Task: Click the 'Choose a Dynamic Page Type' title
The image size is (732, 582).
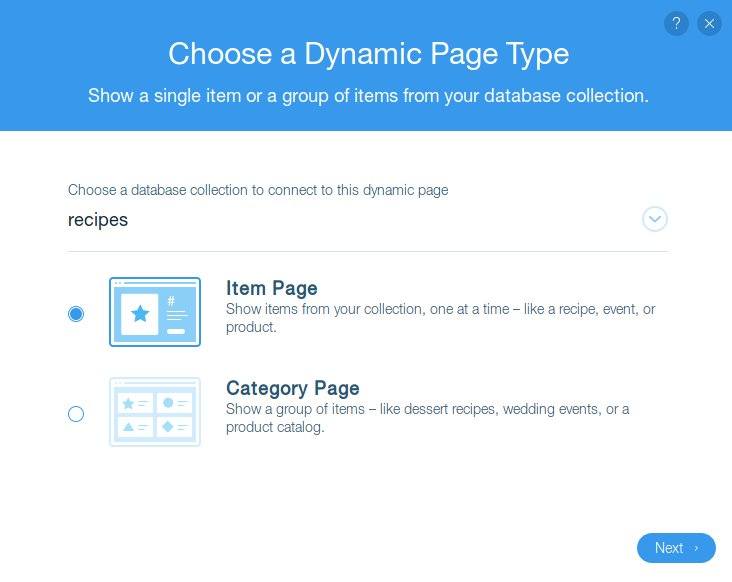Action: [x=368, y=54]
